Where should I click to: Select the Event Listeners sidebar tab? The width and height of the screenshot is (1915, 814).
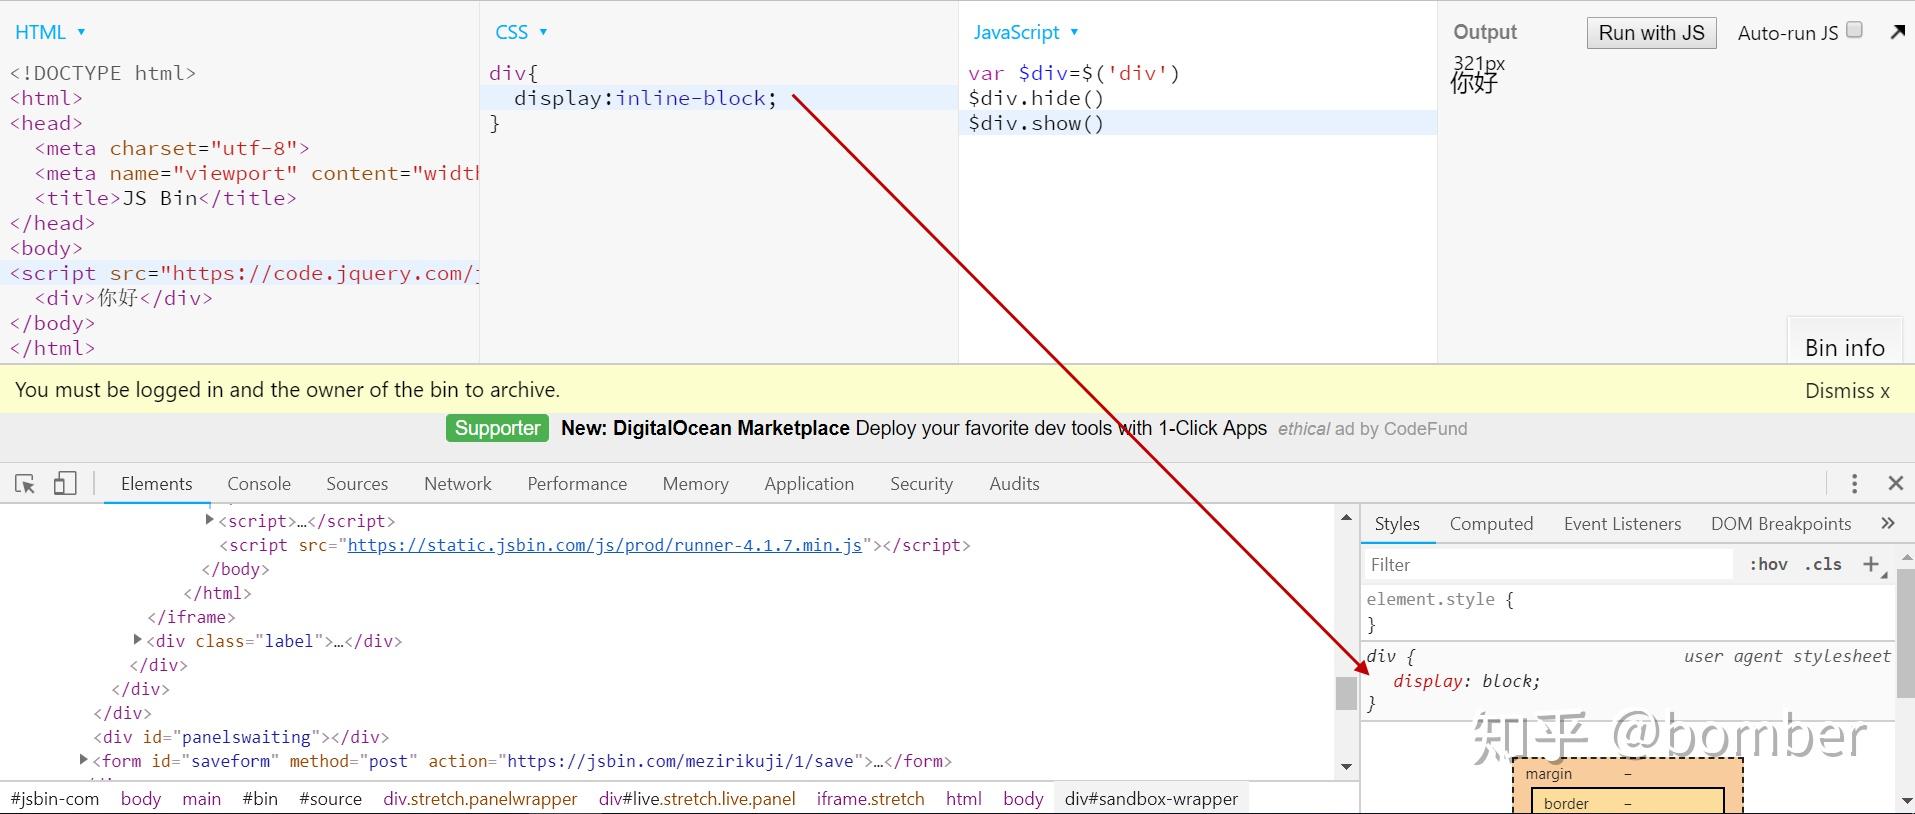[1622, 524]
